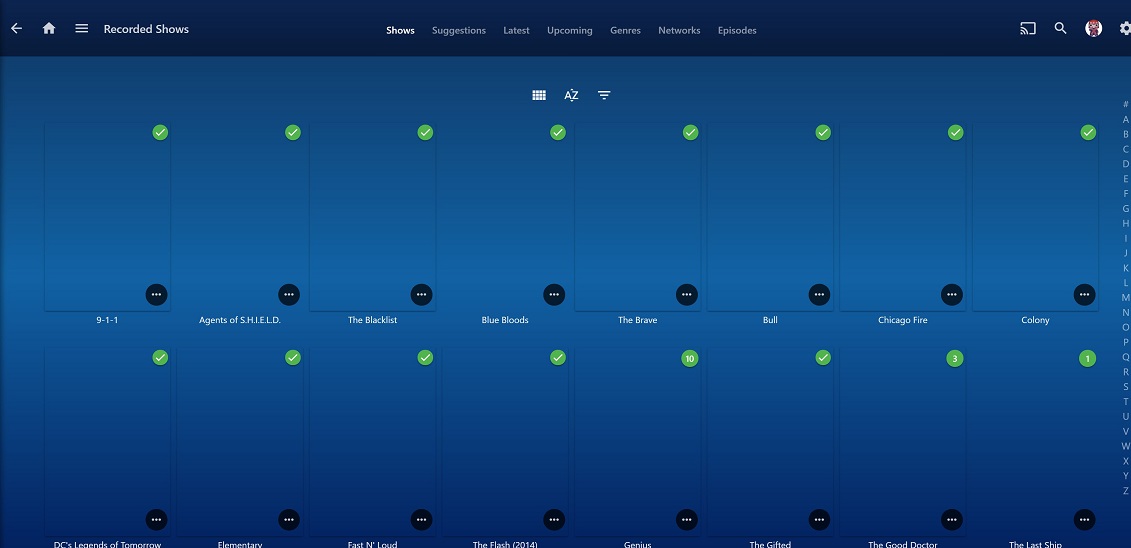Toggle watched checkmark on The Brave
The width and height of the screenshot is (1131, 548).
690,132
